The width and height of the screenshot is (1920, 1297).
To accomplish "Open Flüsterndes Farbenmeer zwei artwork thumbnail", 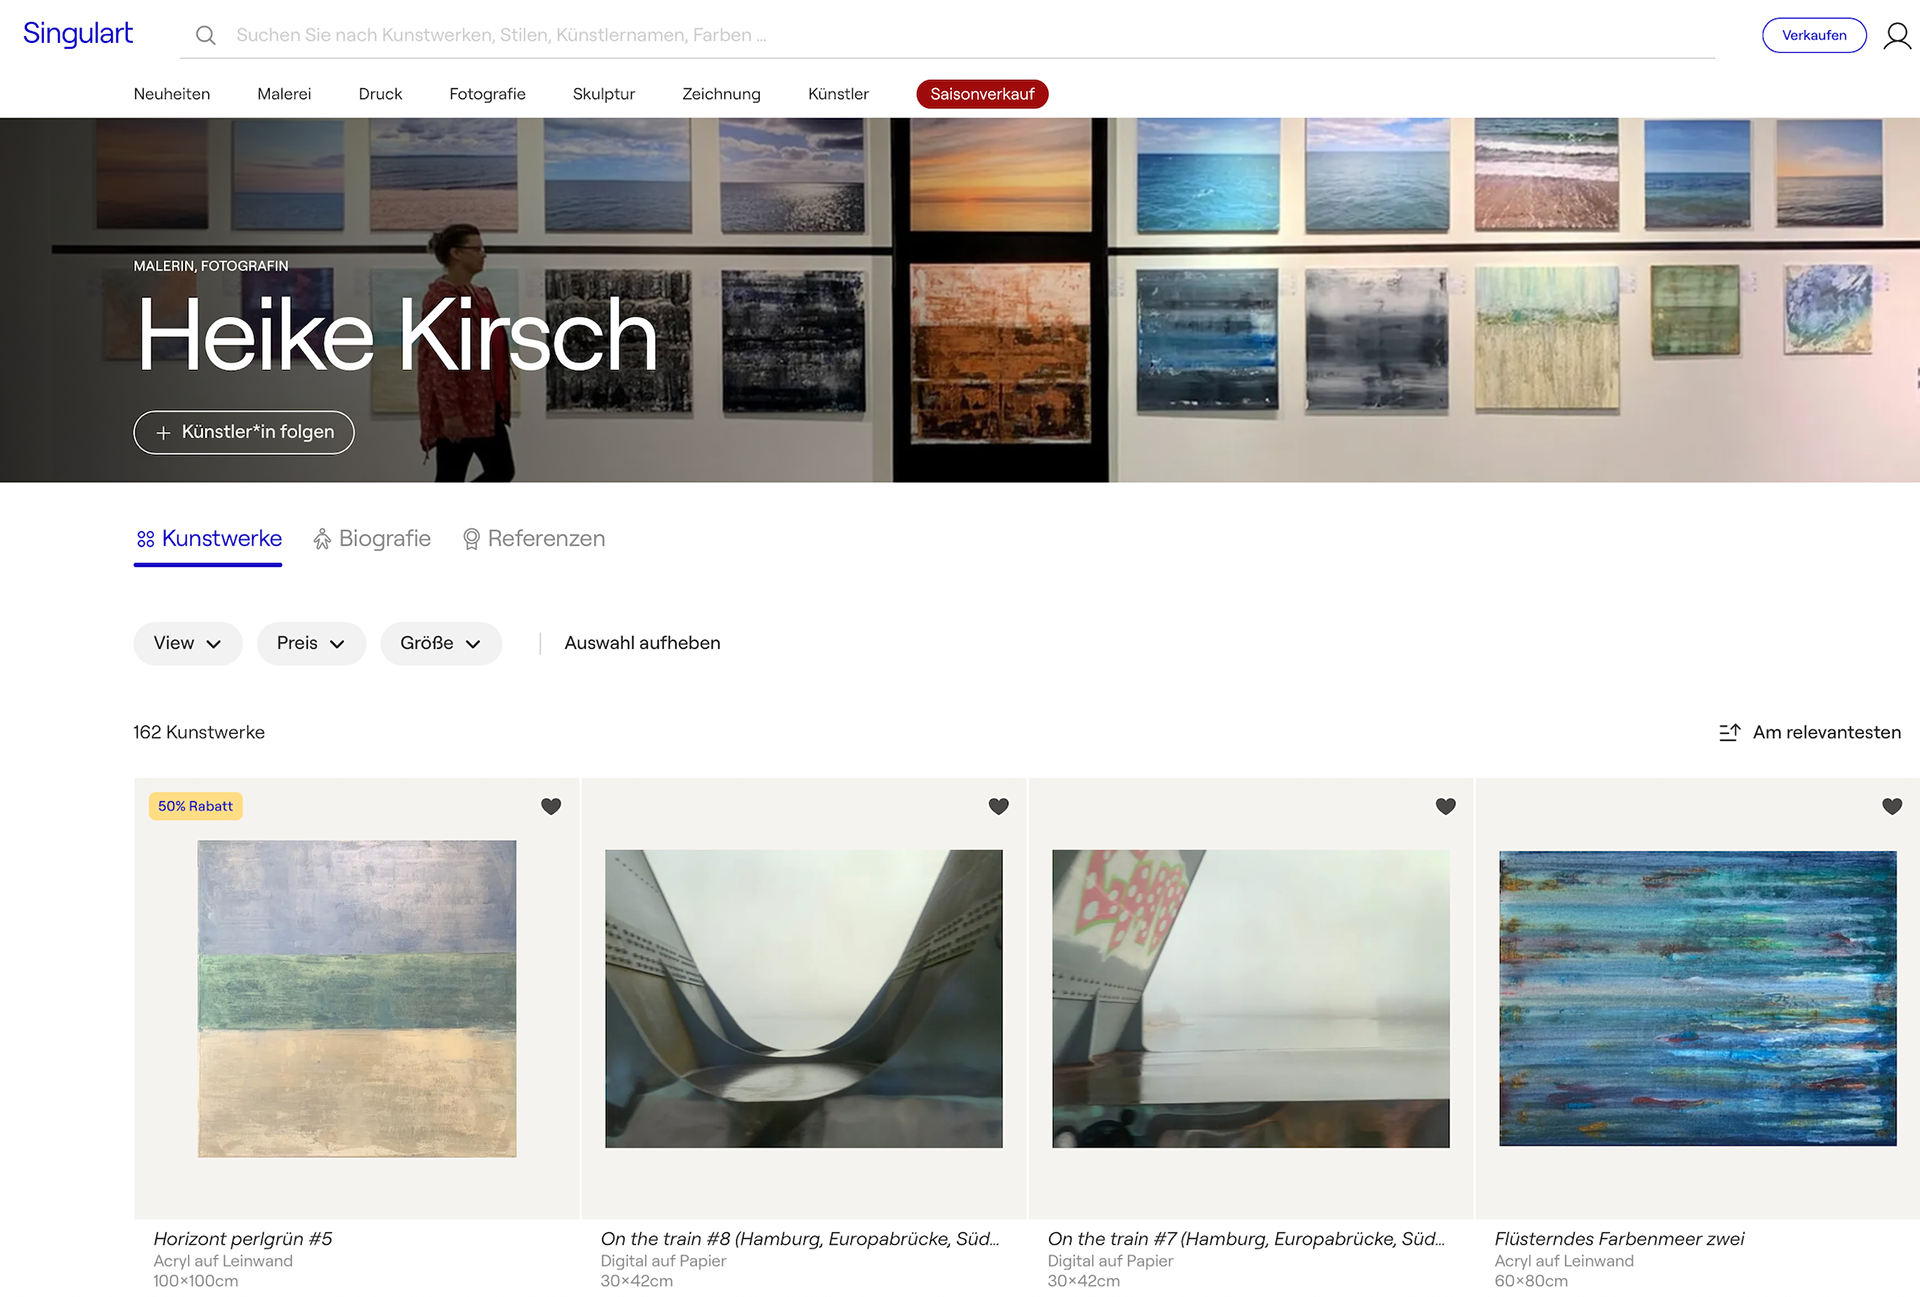I will [x=1697, y=998].
